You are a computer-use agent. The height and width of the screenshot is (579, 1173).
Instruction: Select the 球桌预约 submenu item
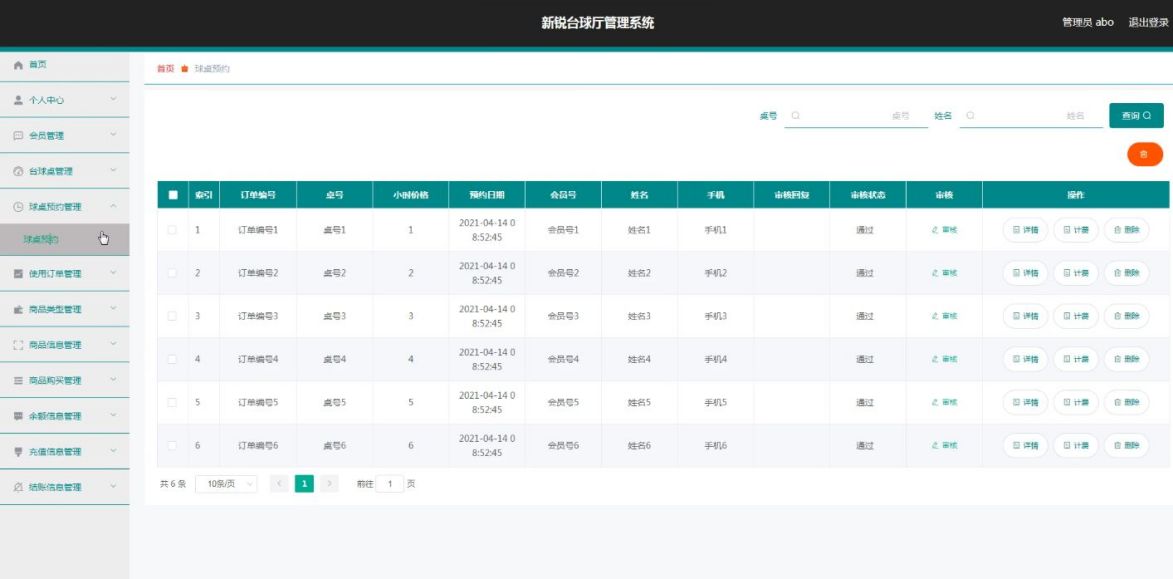[x=64, y=239]
